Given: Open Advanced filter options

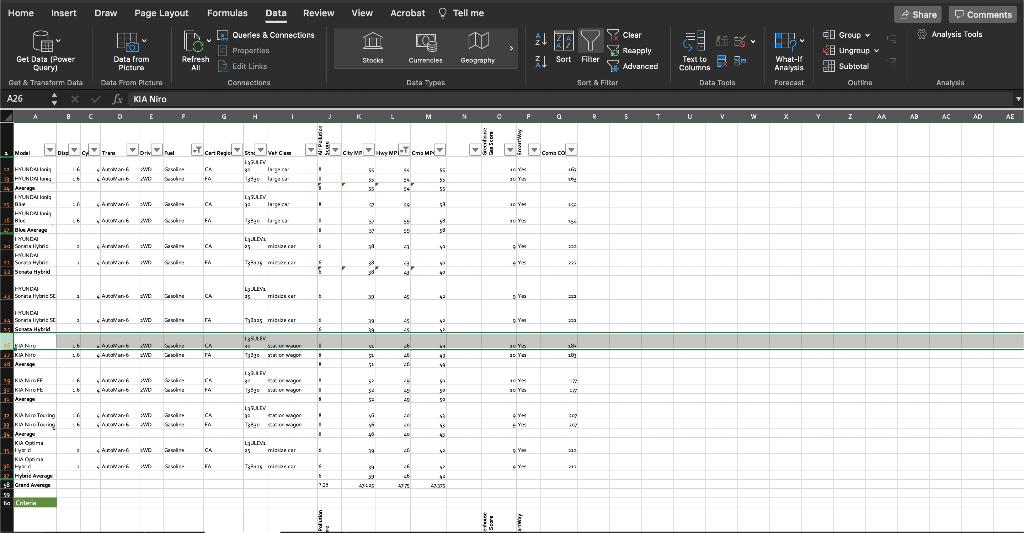Looking at the screenshot, I should [x=633, y=67].
